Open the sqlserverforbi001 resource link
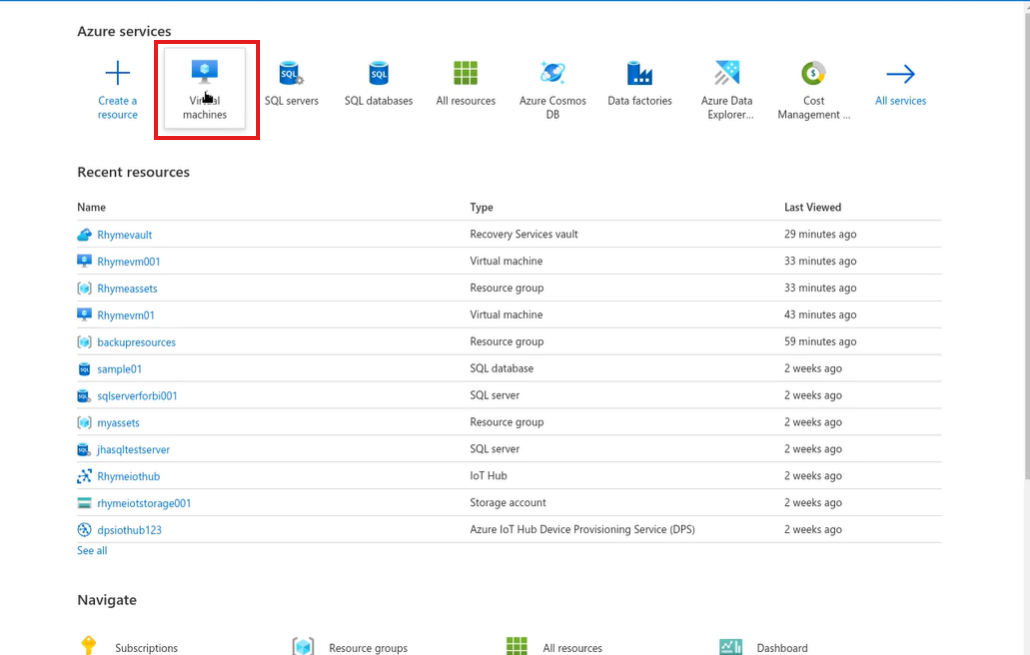The width and height of the screenshot is (1030, 655). [x=137, y=396]
